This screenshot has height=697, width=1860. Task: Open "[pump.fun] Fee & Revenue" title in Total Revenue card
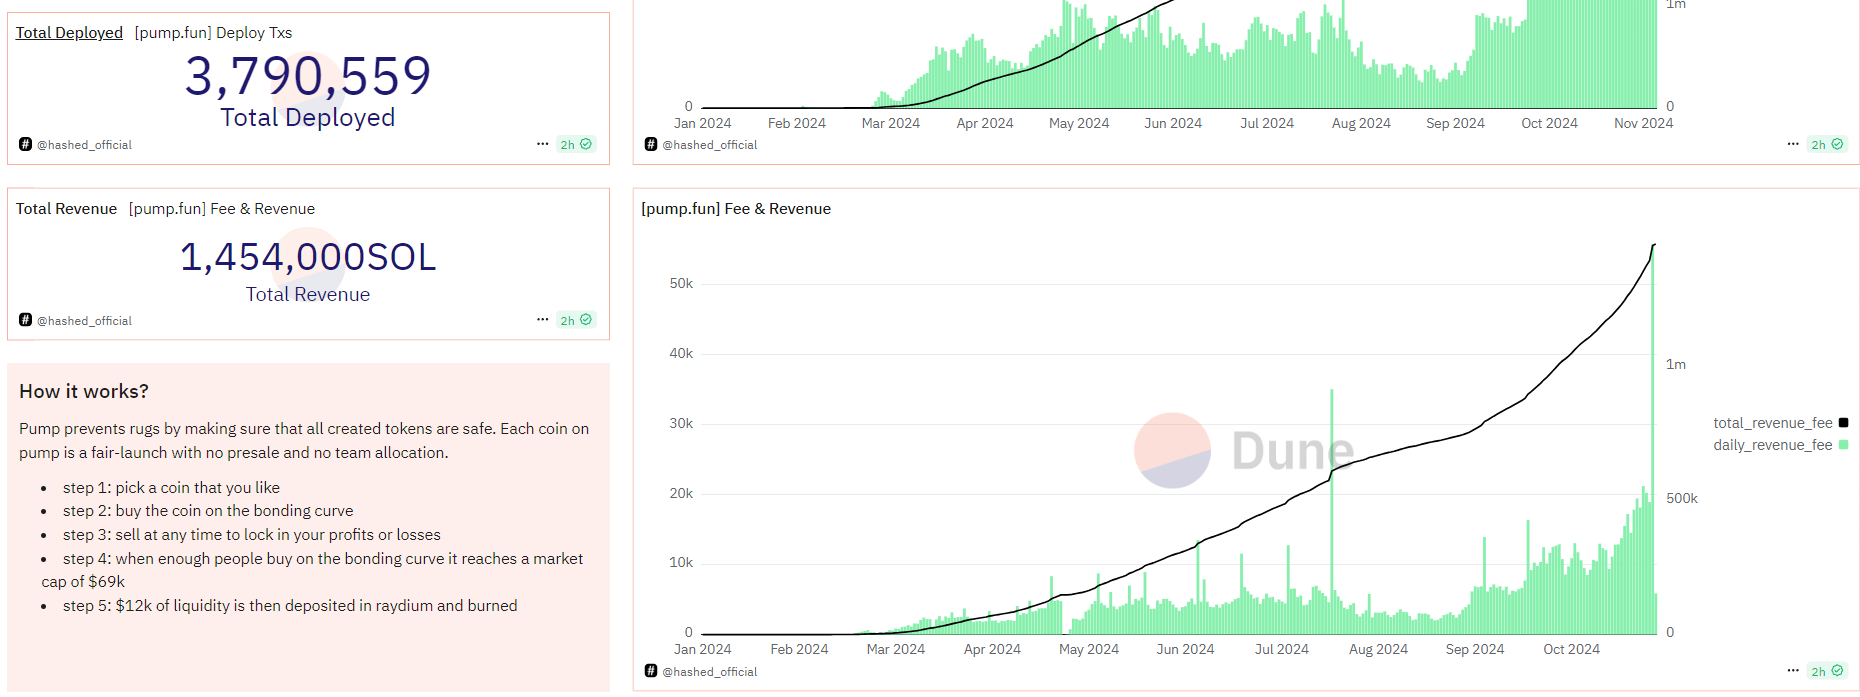(x=221, y=209)
